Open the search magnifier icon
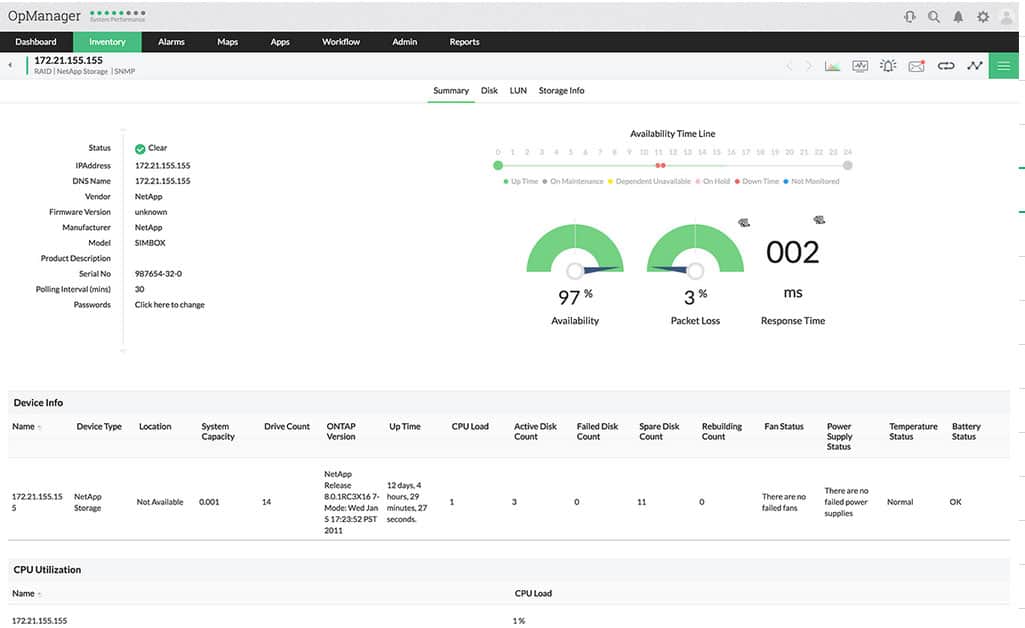This screenshot has height=628, width=1025. 934,17
